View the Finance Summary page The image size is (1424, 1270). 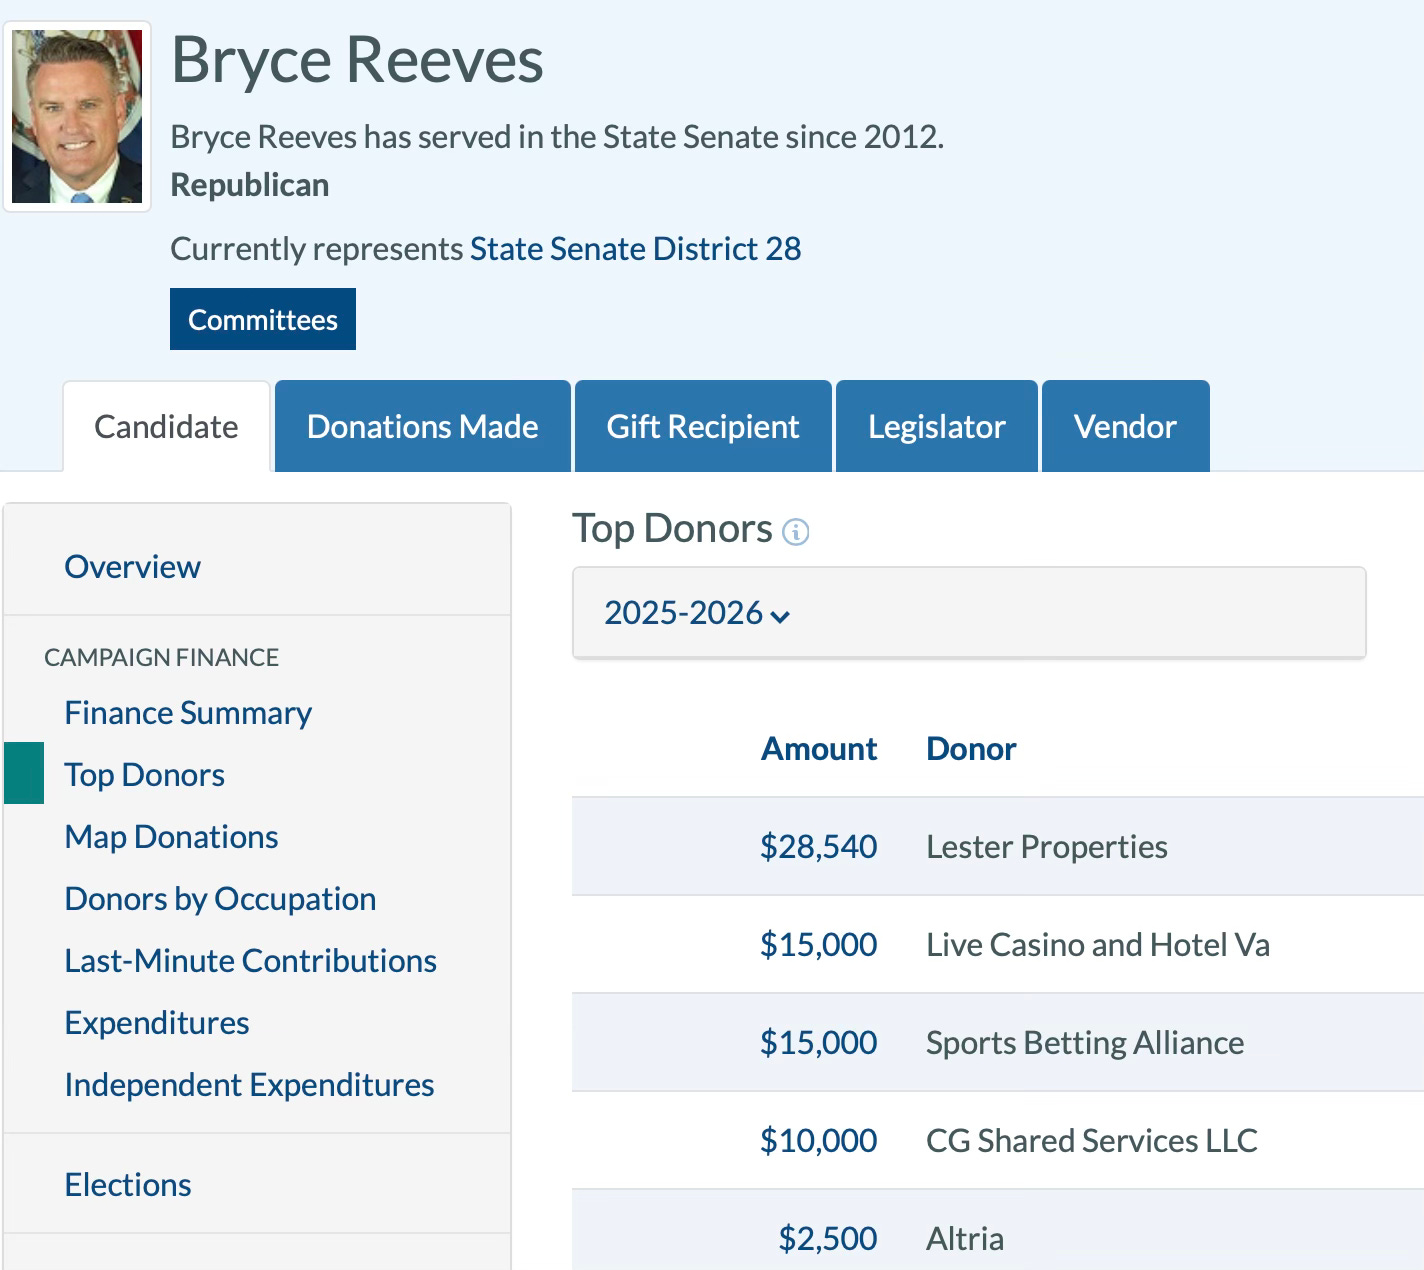(188, 713)
